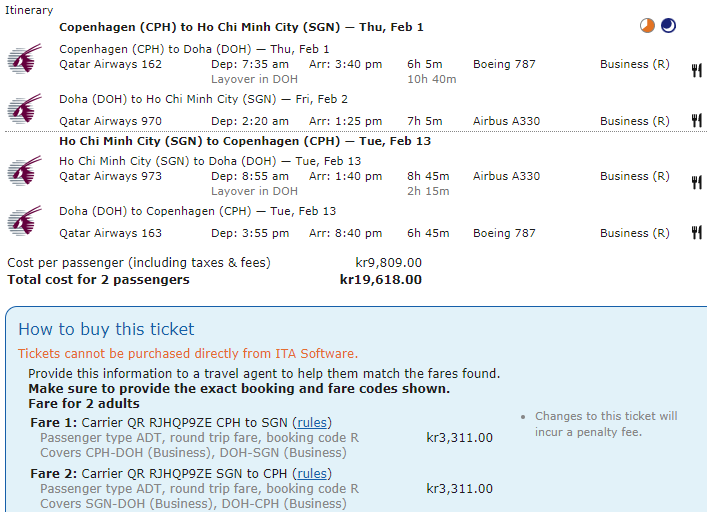Click the Qatar Airways logo for flight 973
This screenshot has width=707, height=512.
coord(25,170)
